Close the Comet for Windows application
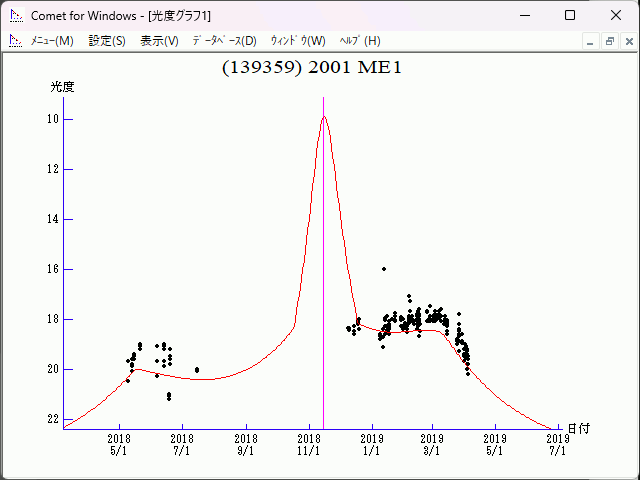Screen dimensions: 640x480 coord(615,15)
